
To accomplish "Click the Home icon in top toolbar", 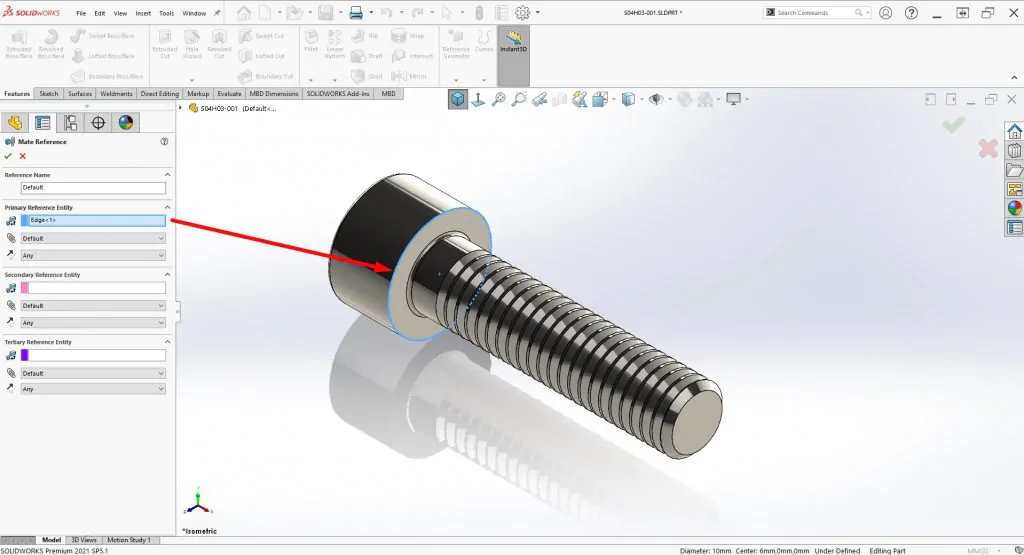I will [244, 12].
